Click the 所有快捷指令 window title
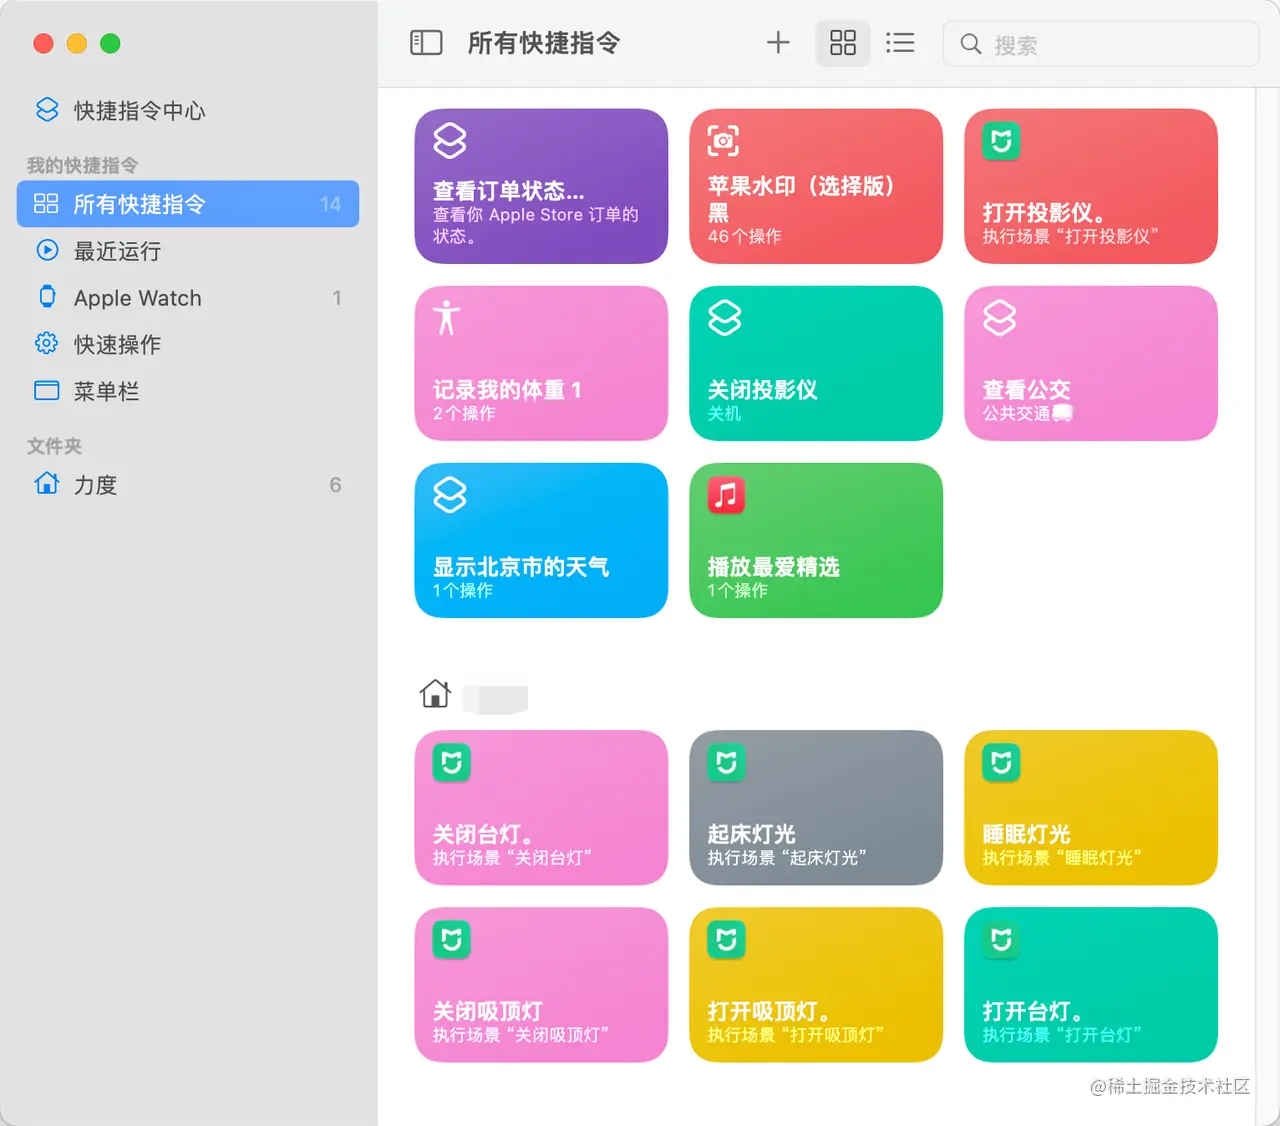Image resolution: width=1280 pixels, height=1126 pixels. tap(544, 43)
